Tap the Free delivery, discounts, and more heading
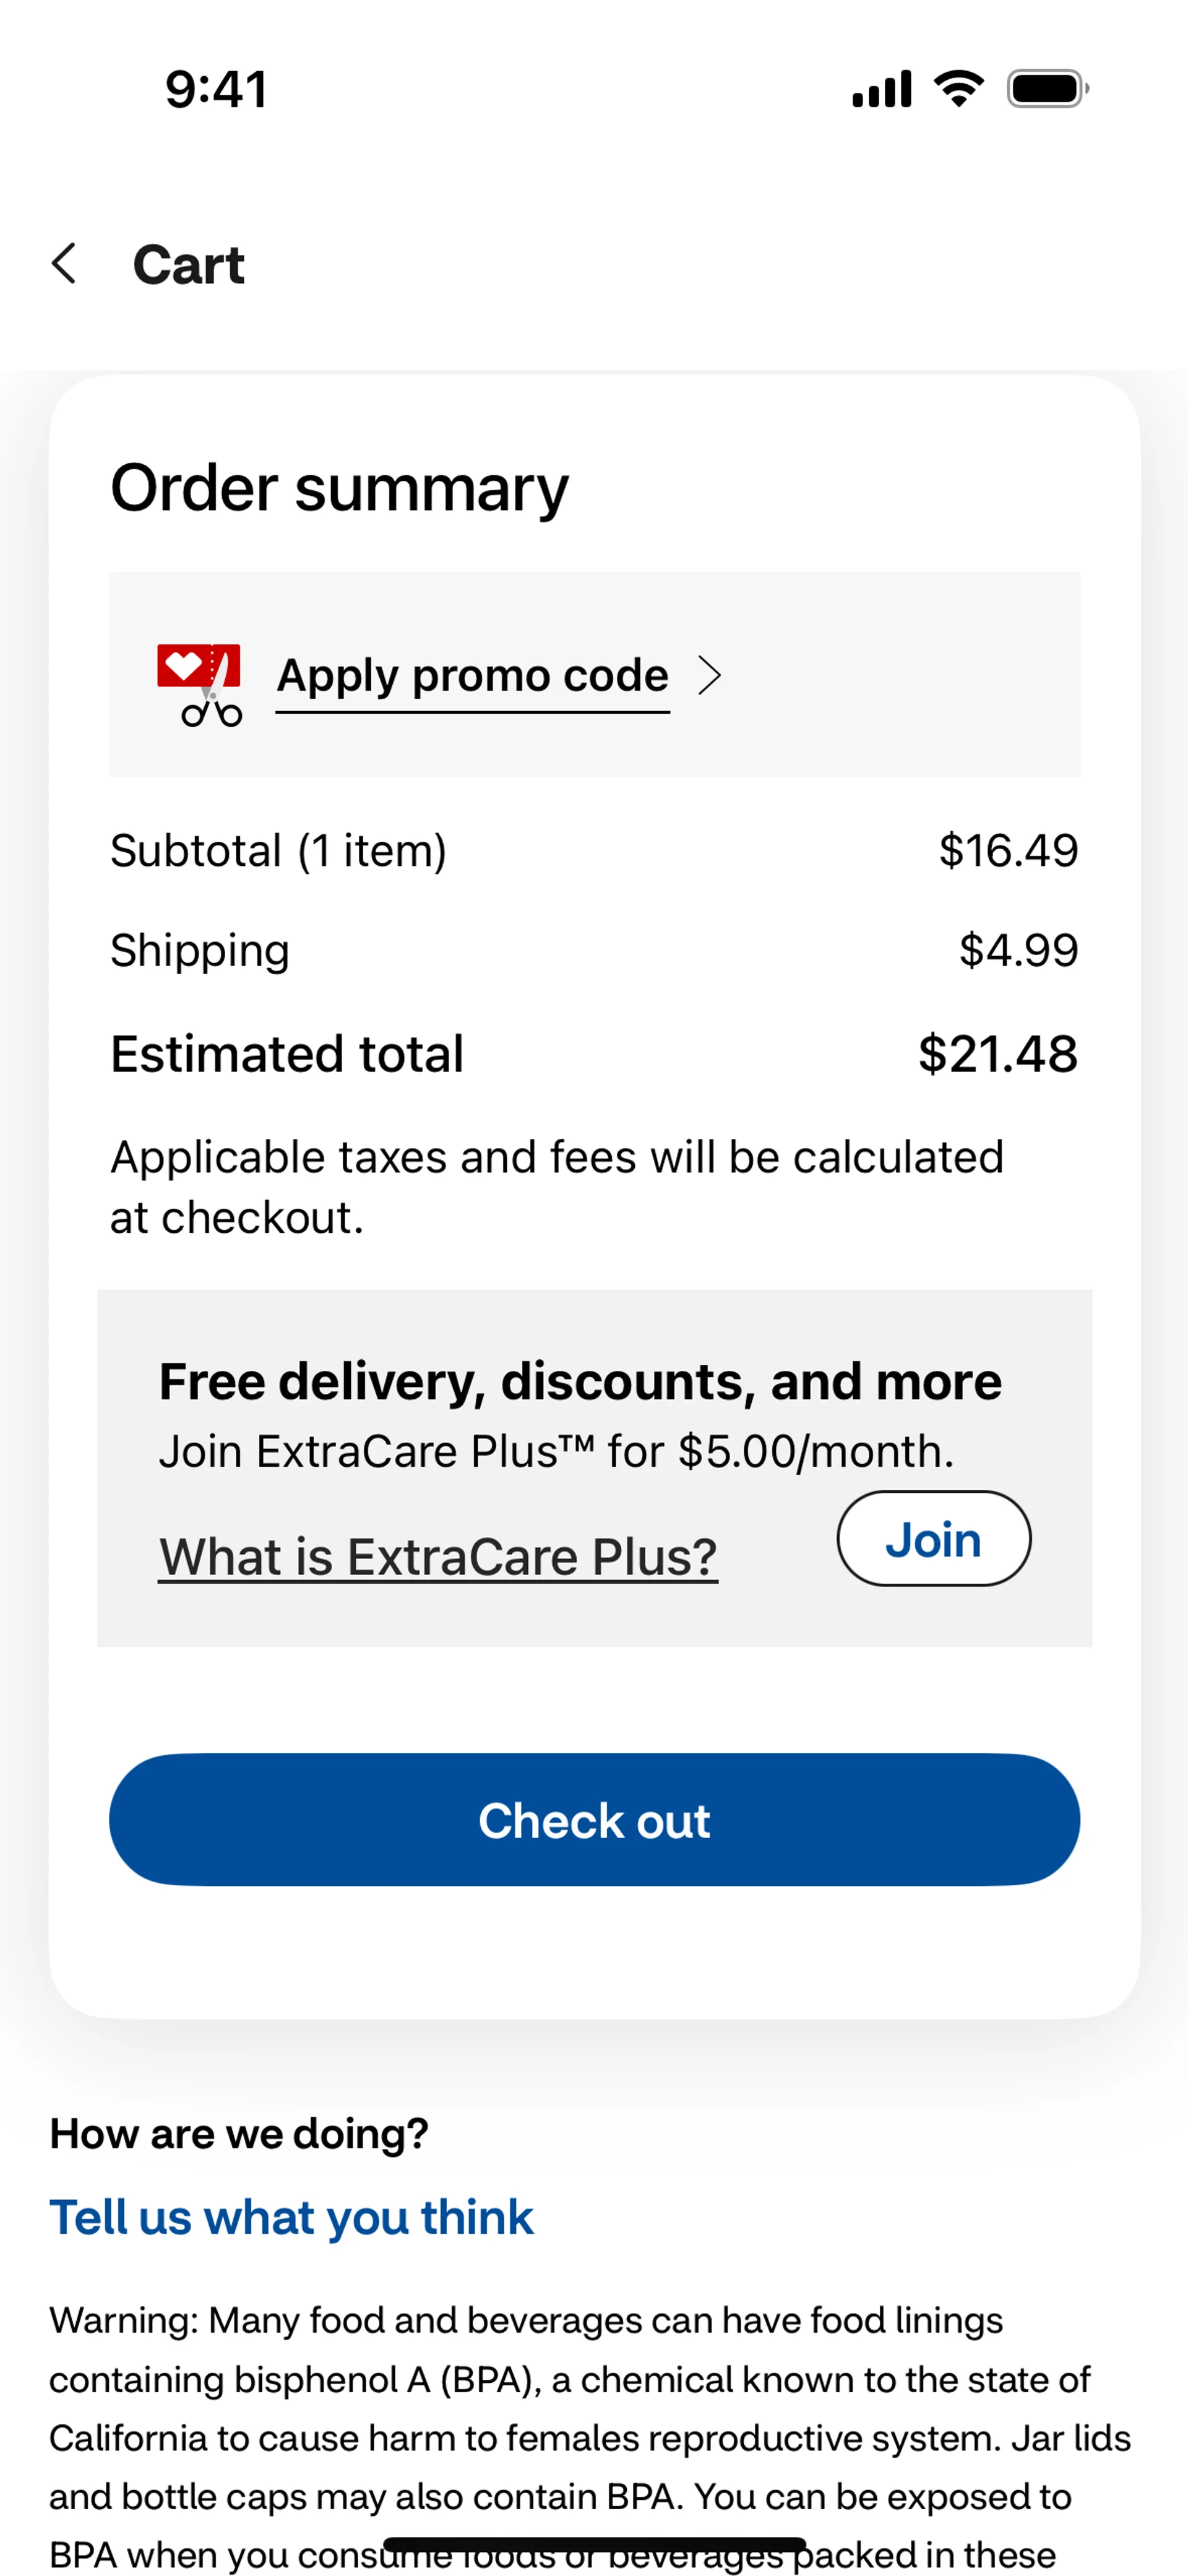The image size is (1188, 2576). pos(580,1382)
